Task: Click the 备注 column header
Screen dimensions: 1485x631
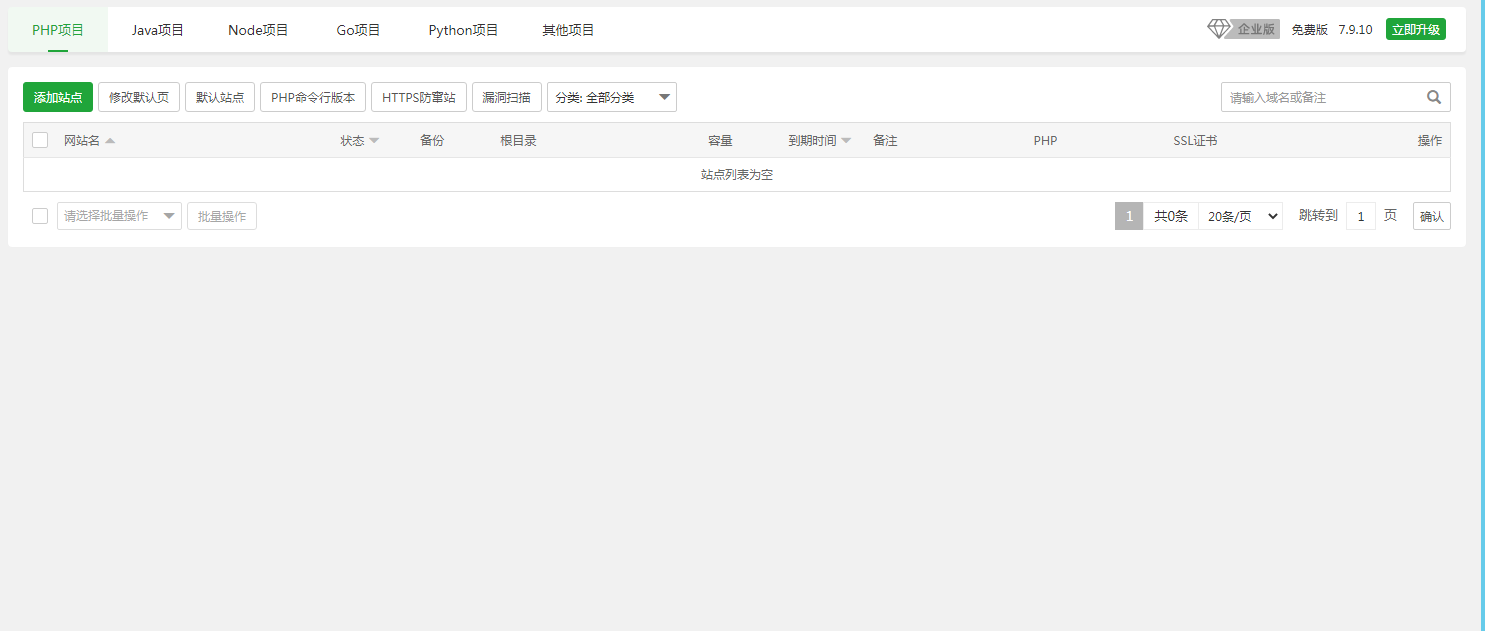Action: (885, 141)
